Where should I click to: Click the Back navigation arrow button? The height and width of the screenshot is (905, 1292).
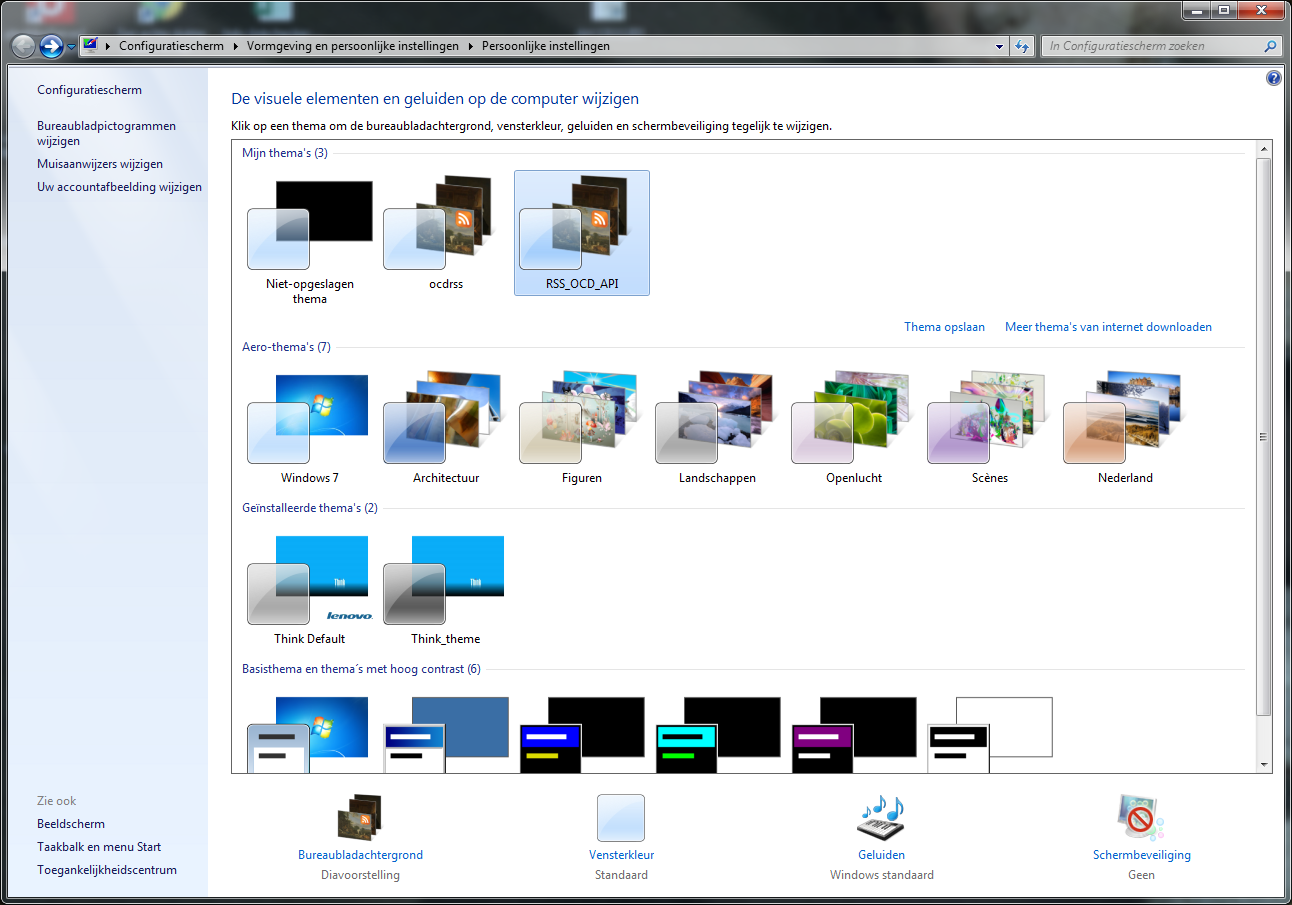(23, 46)
